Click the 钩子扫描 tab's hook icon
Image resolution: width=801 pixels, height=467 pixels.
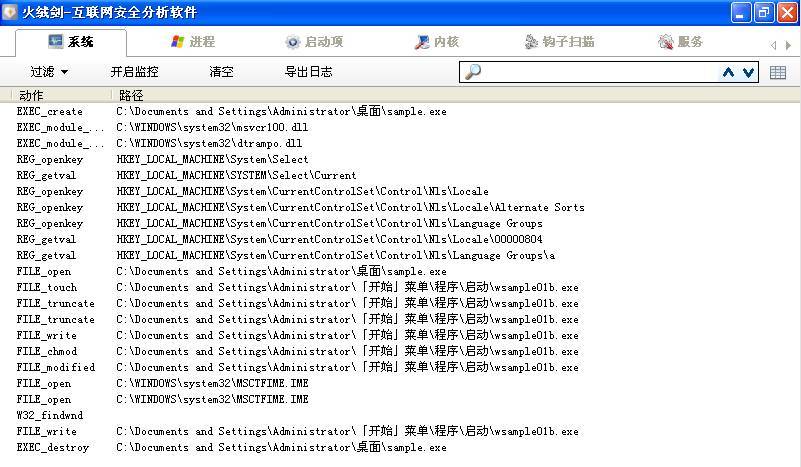pyautogui.click(x=532, y=42)
